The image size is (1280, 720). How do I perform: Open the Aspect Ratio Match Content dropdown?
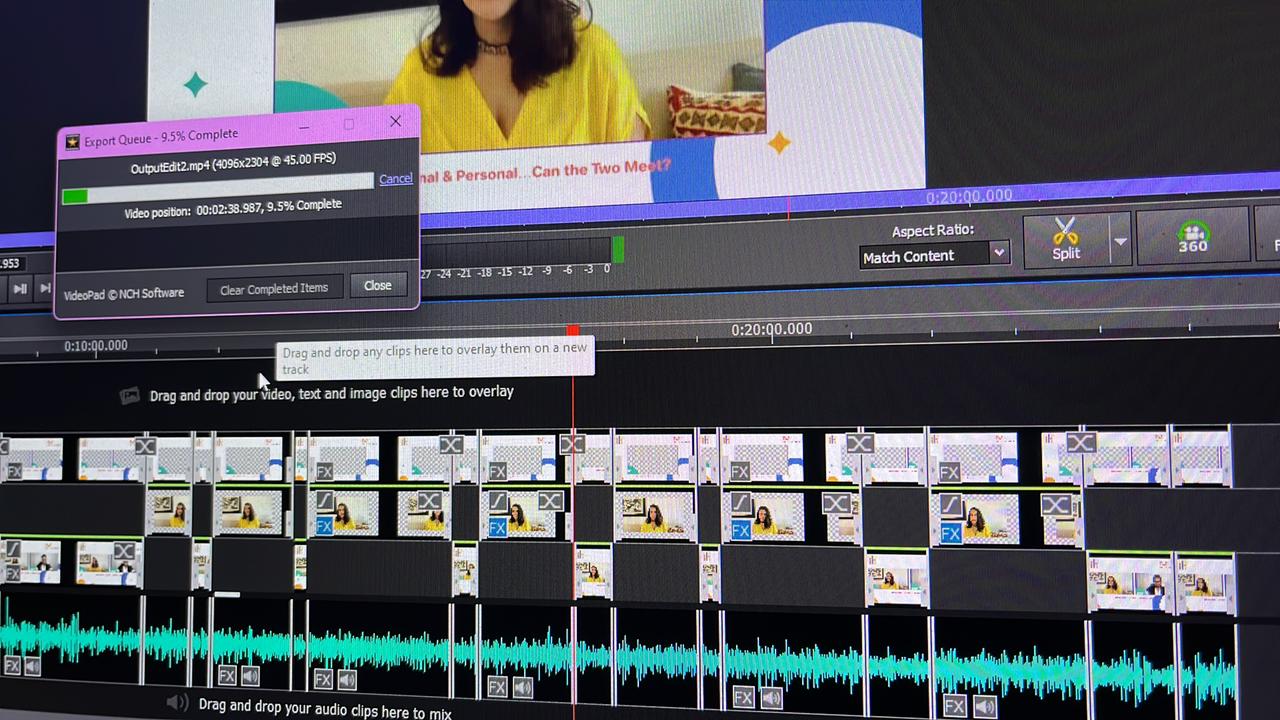[x=934, y=256]
